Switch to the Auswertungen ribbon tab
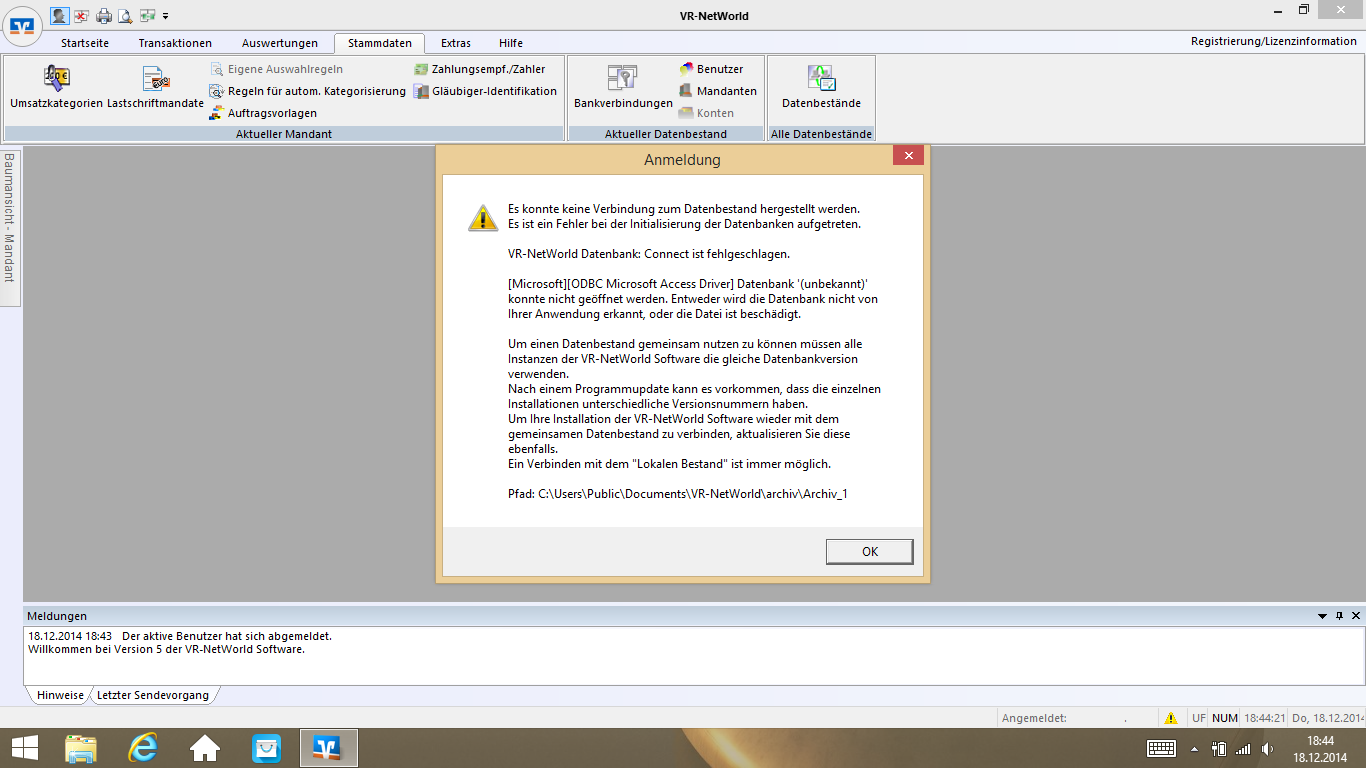 tap(280, 43)
